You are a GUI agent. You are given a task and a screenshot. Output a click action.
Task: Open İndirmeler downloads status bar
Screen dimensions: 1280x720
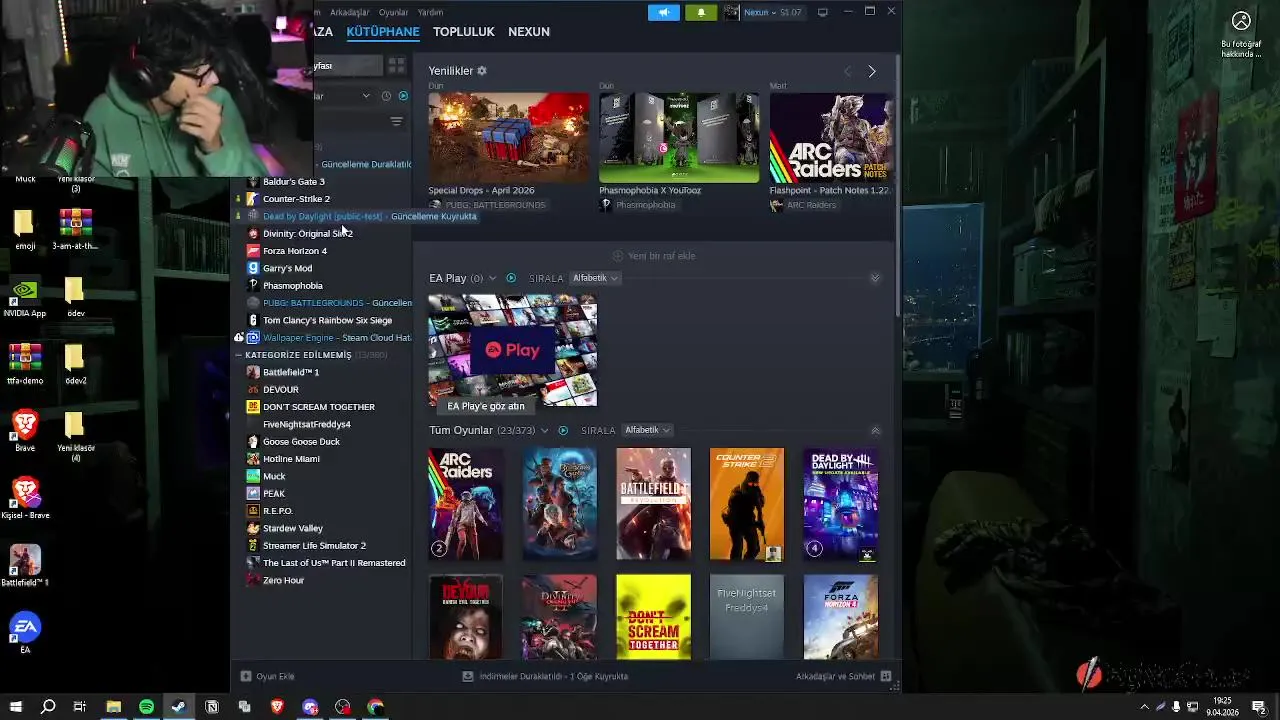[x=545, y=676]
